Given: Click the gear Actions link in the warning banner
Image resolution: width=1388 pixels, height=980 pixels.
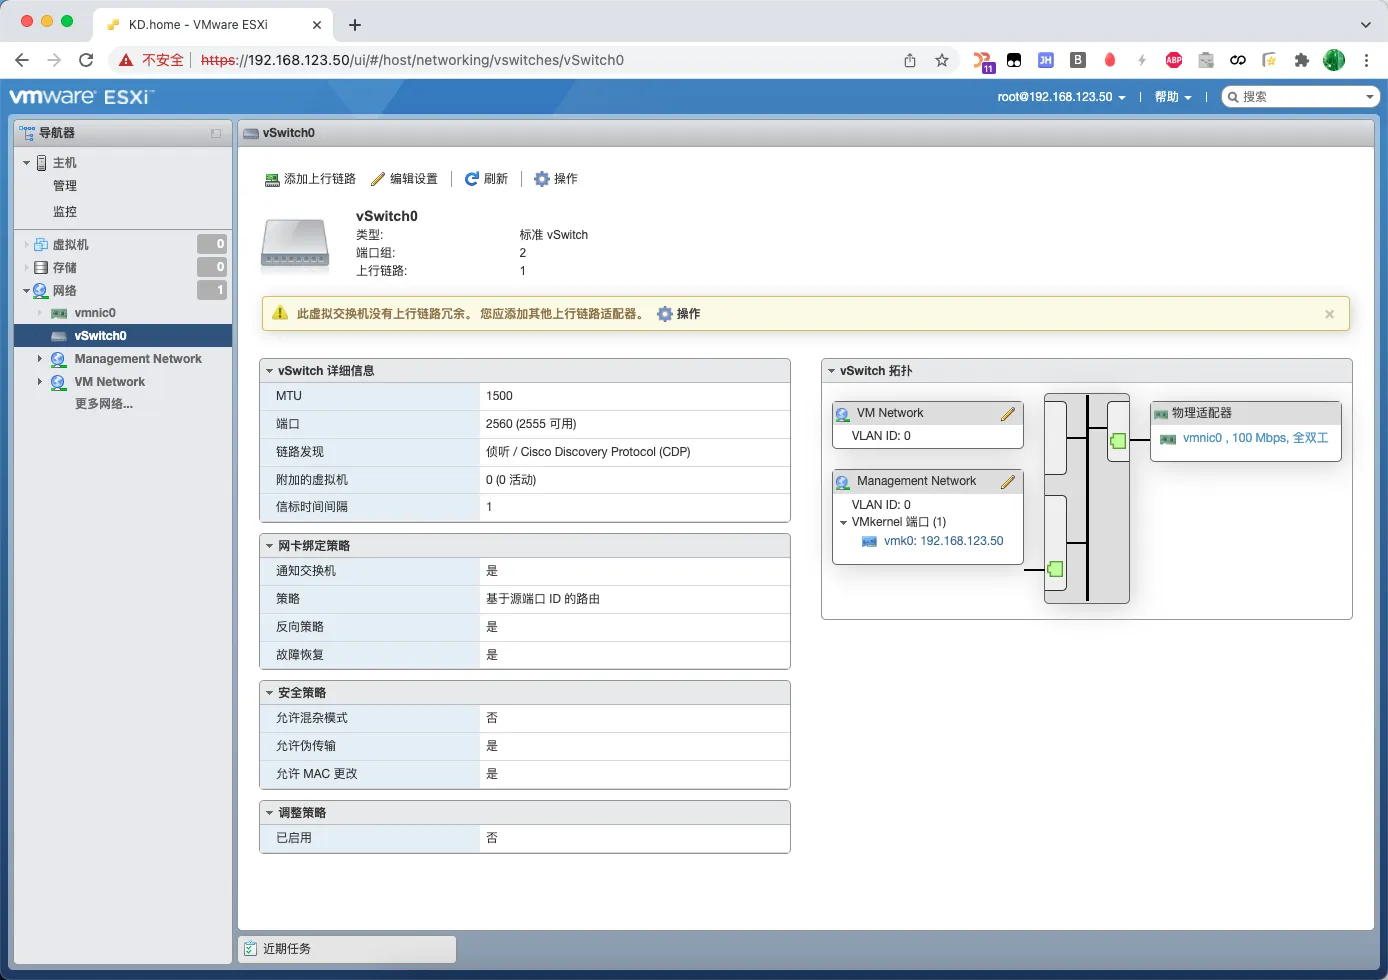Looking at the screenshot, I should coord(678,314).
